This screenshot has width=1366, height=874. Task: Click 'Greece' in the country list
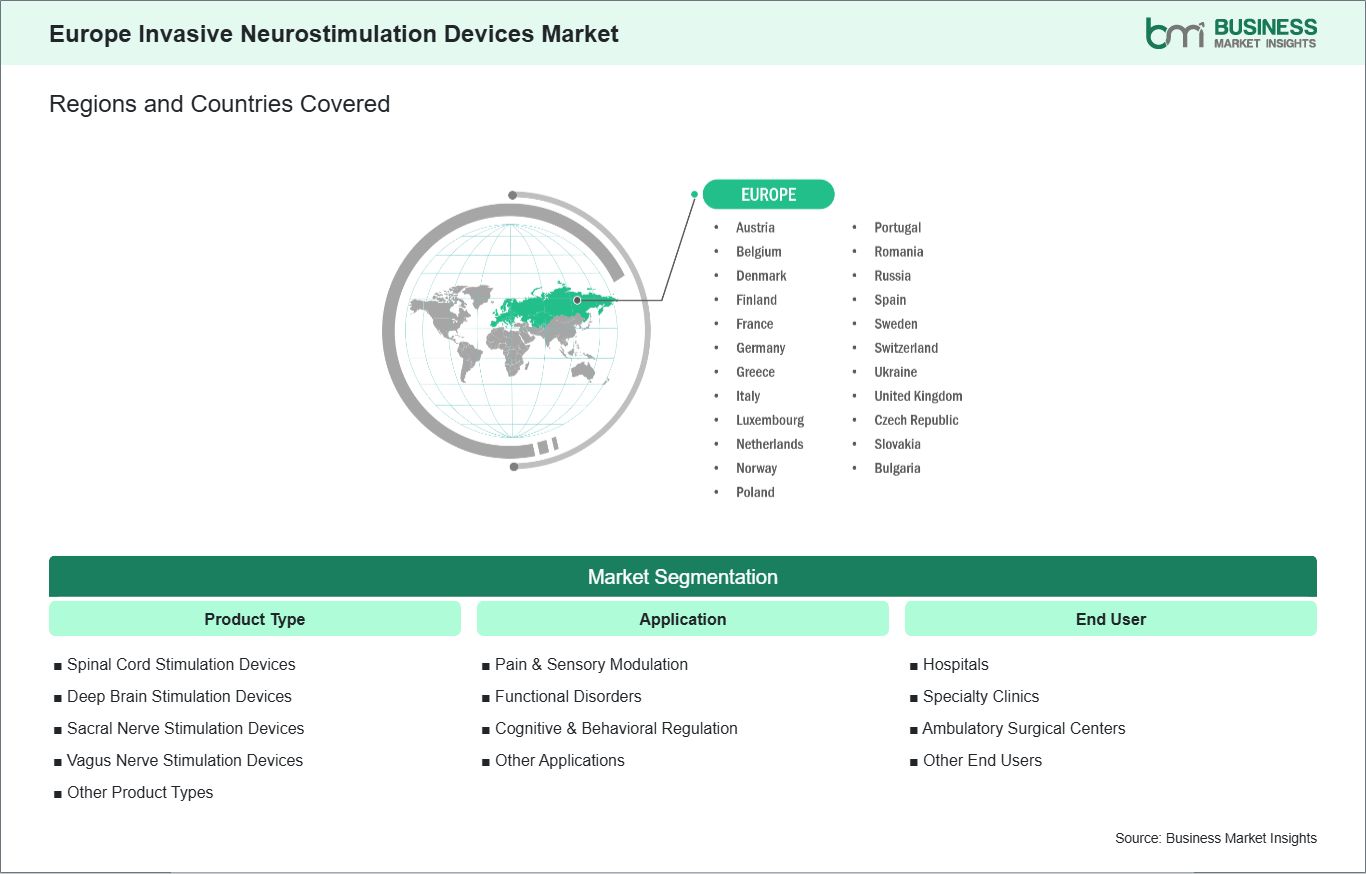coord(755,372)
